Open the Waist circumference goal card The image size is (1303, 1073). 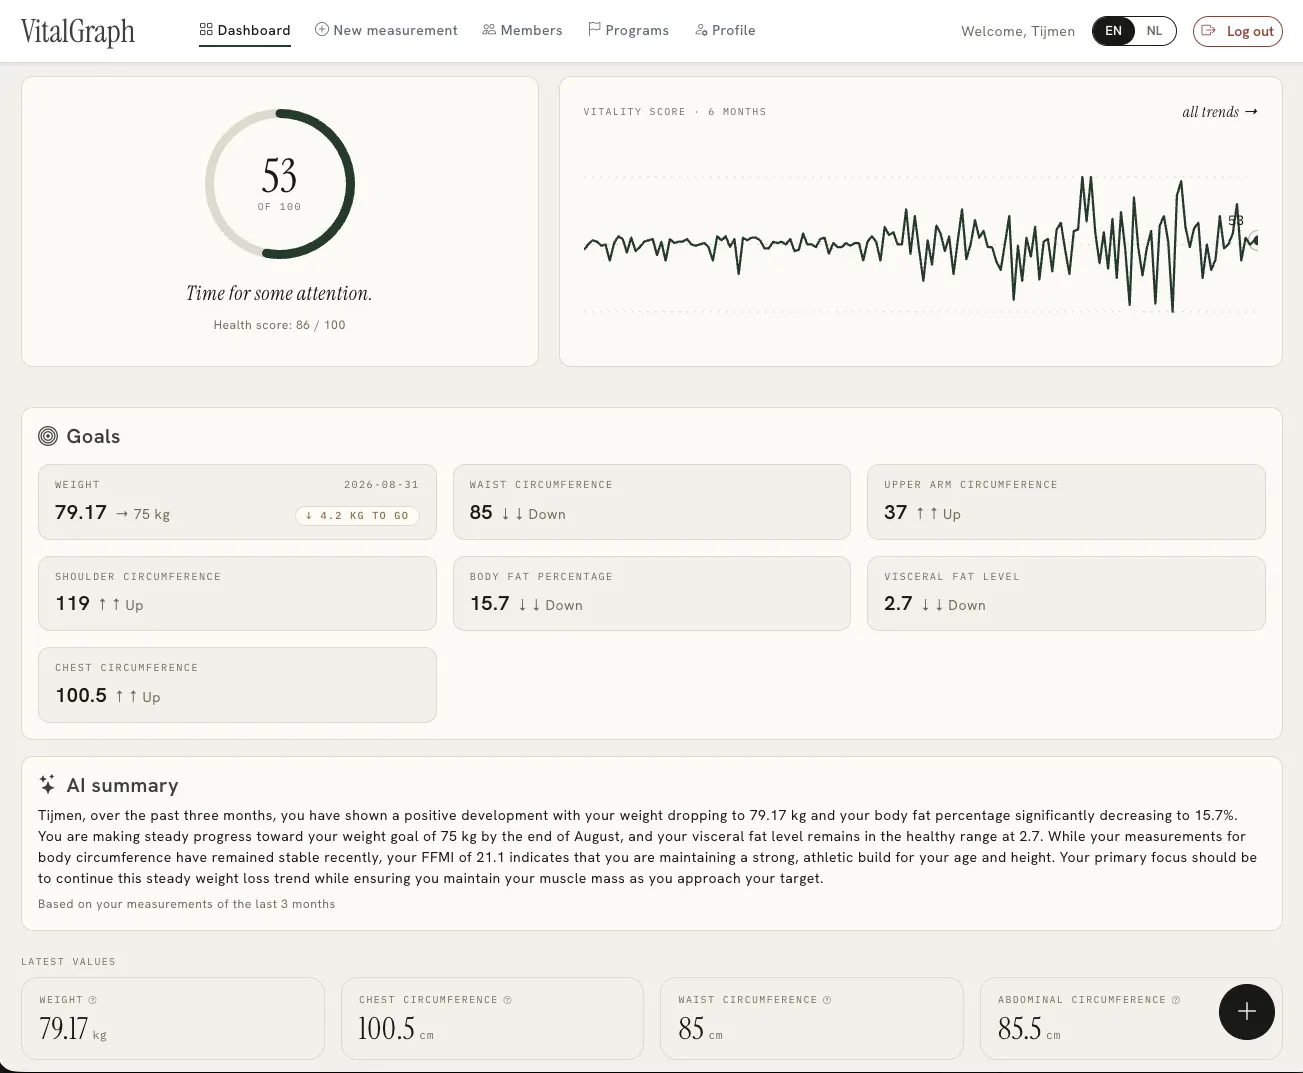pos(652,502)
